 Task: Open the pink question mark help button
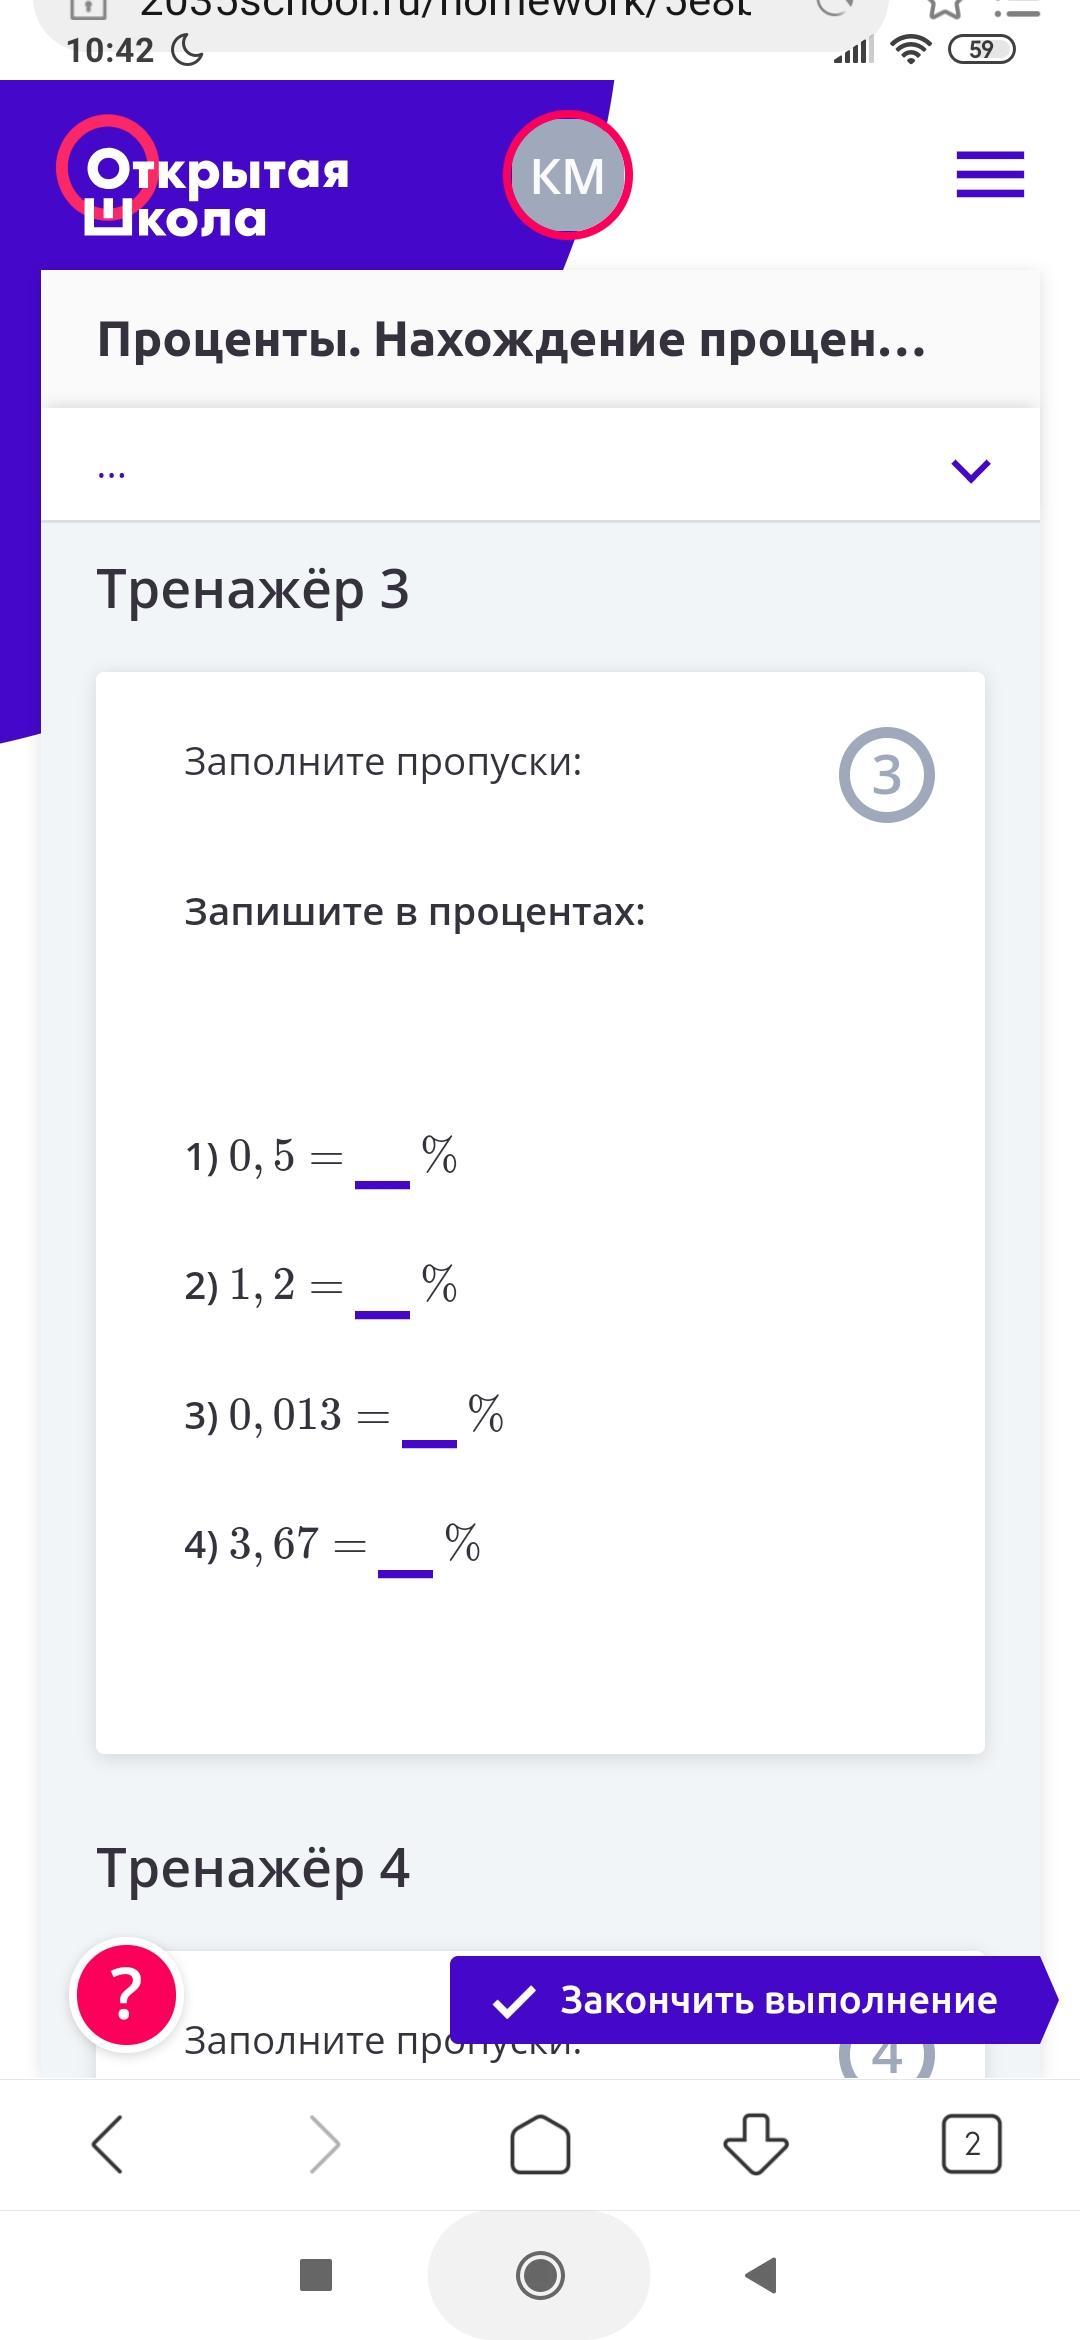click(126, 1994)
